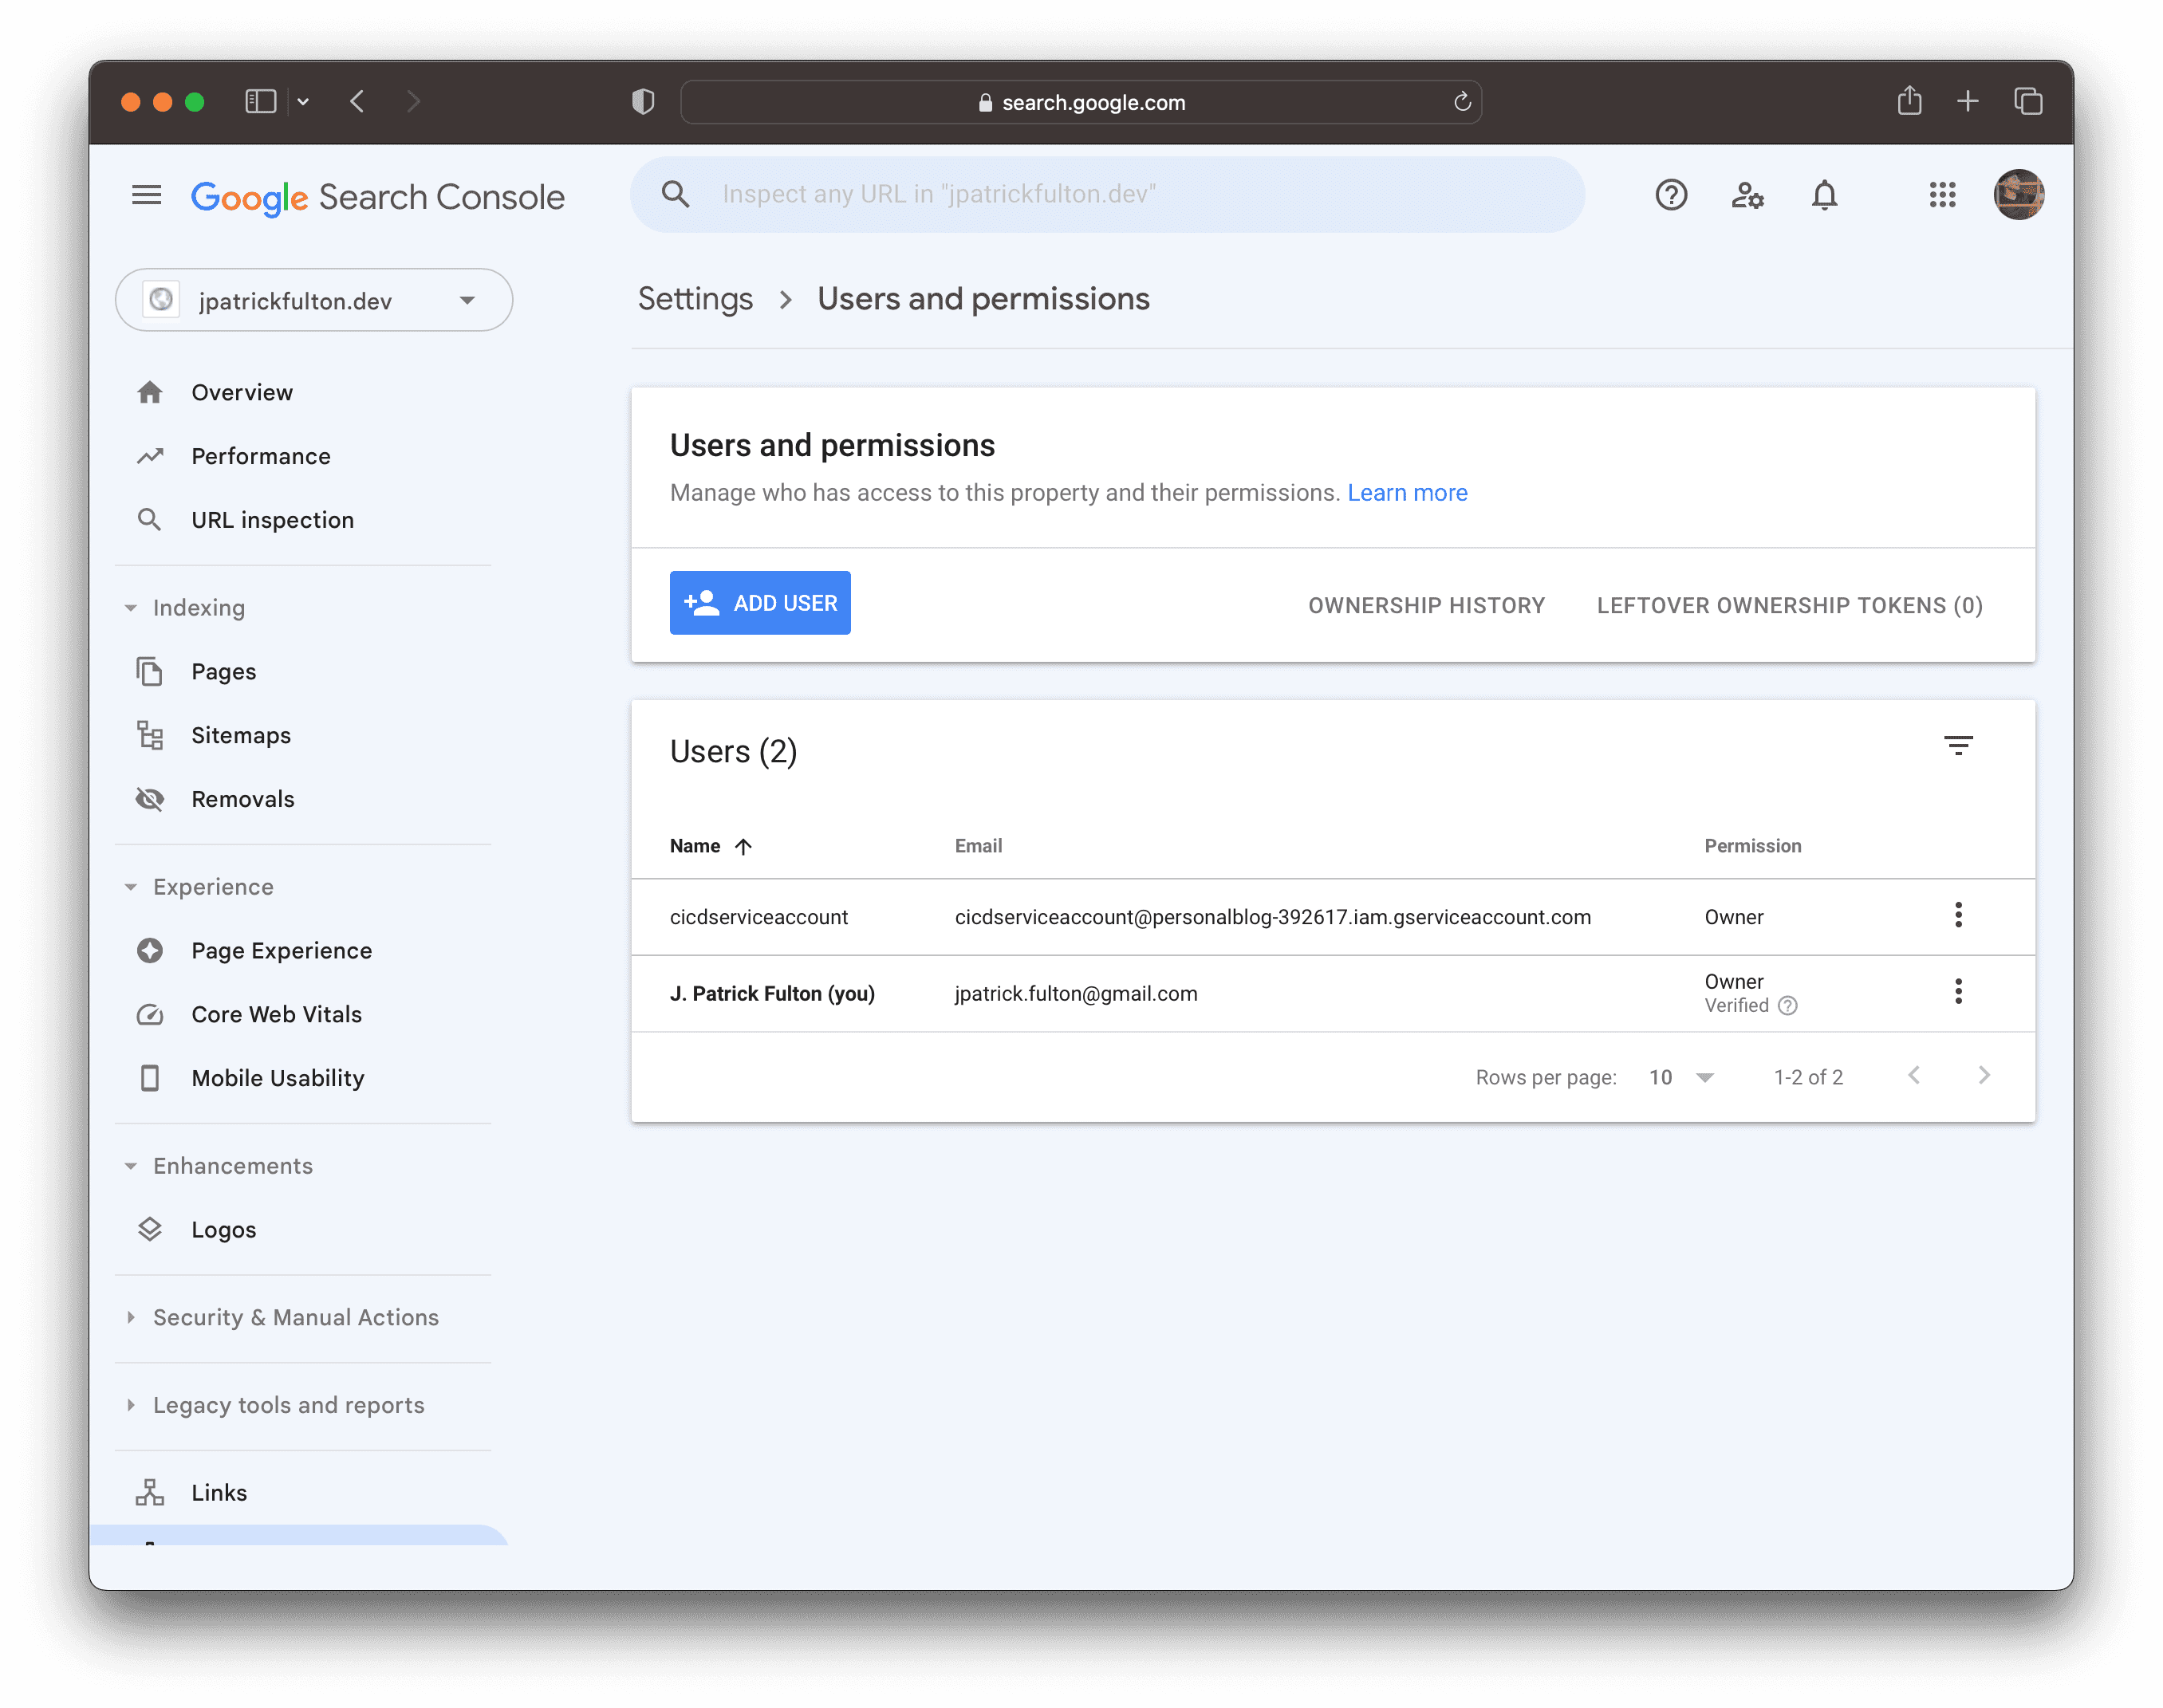Collapse the Experience section

click(x=131, y=887)
